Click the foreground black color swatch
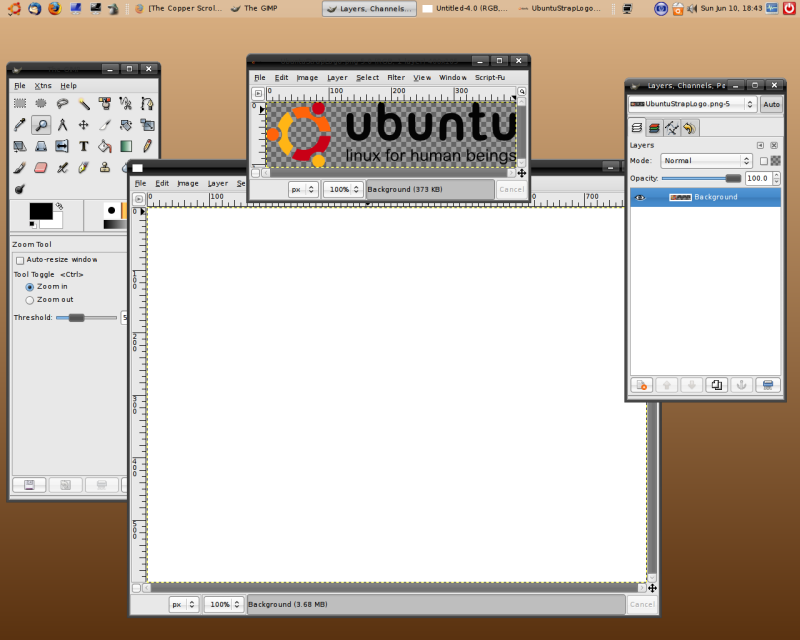 pos(41,211)
